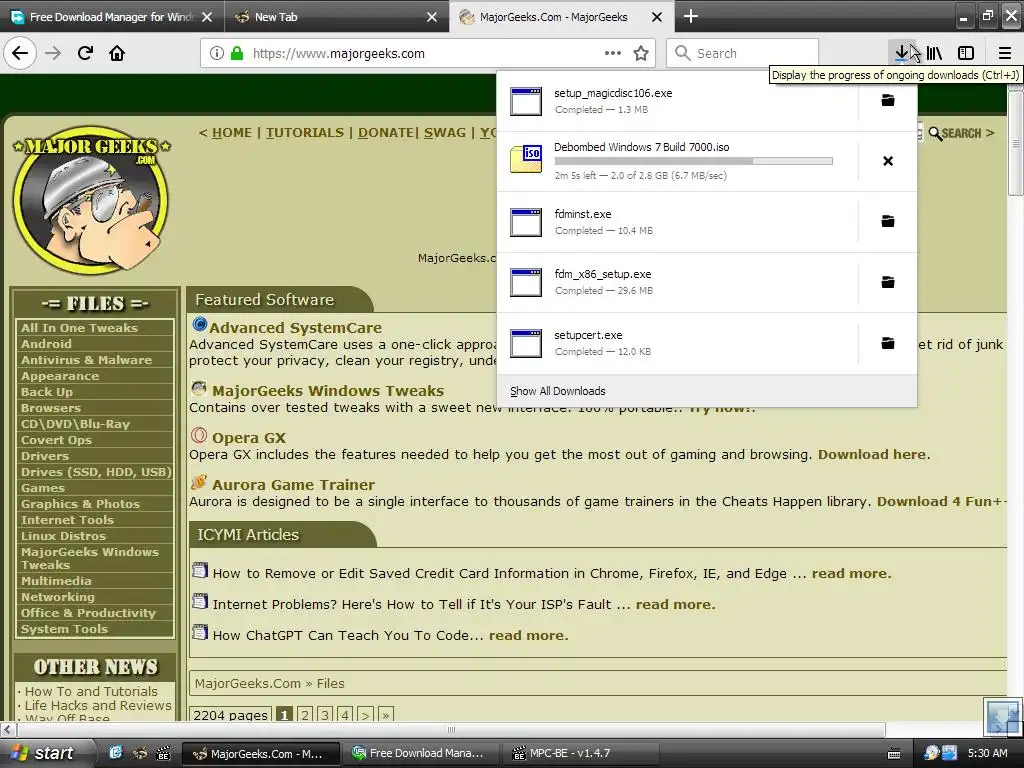Read more about ChatGPT teaching code
The image size is (1024, 768).
[x=528, y=635]
